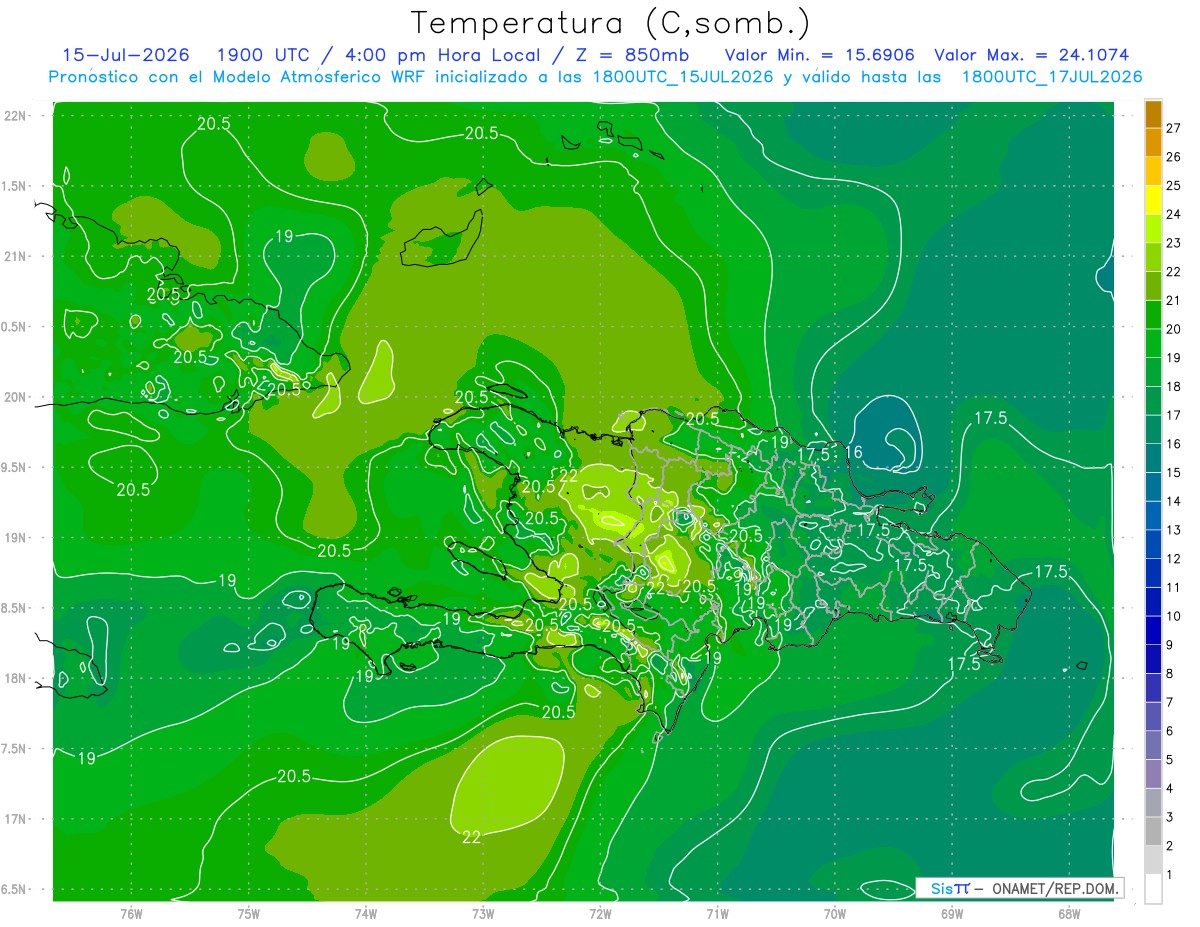Click the "76W" longitude axis label

tap(131, 914)
